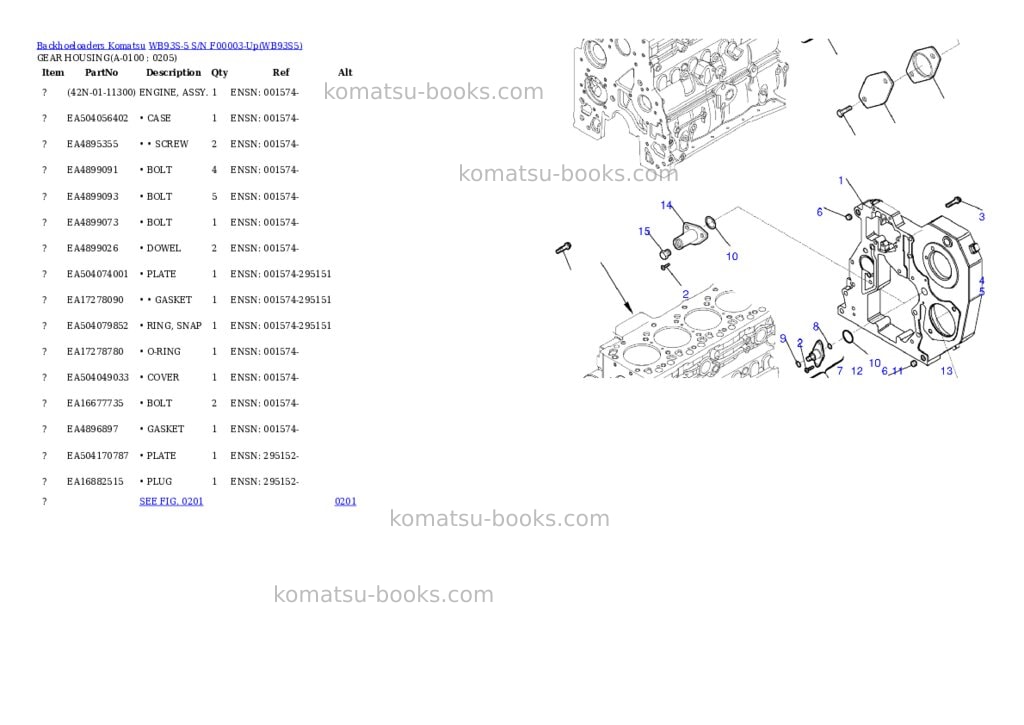
Task: Click the GEAR HOUSING(A-0100 : 0205) title
Action: 106,57
